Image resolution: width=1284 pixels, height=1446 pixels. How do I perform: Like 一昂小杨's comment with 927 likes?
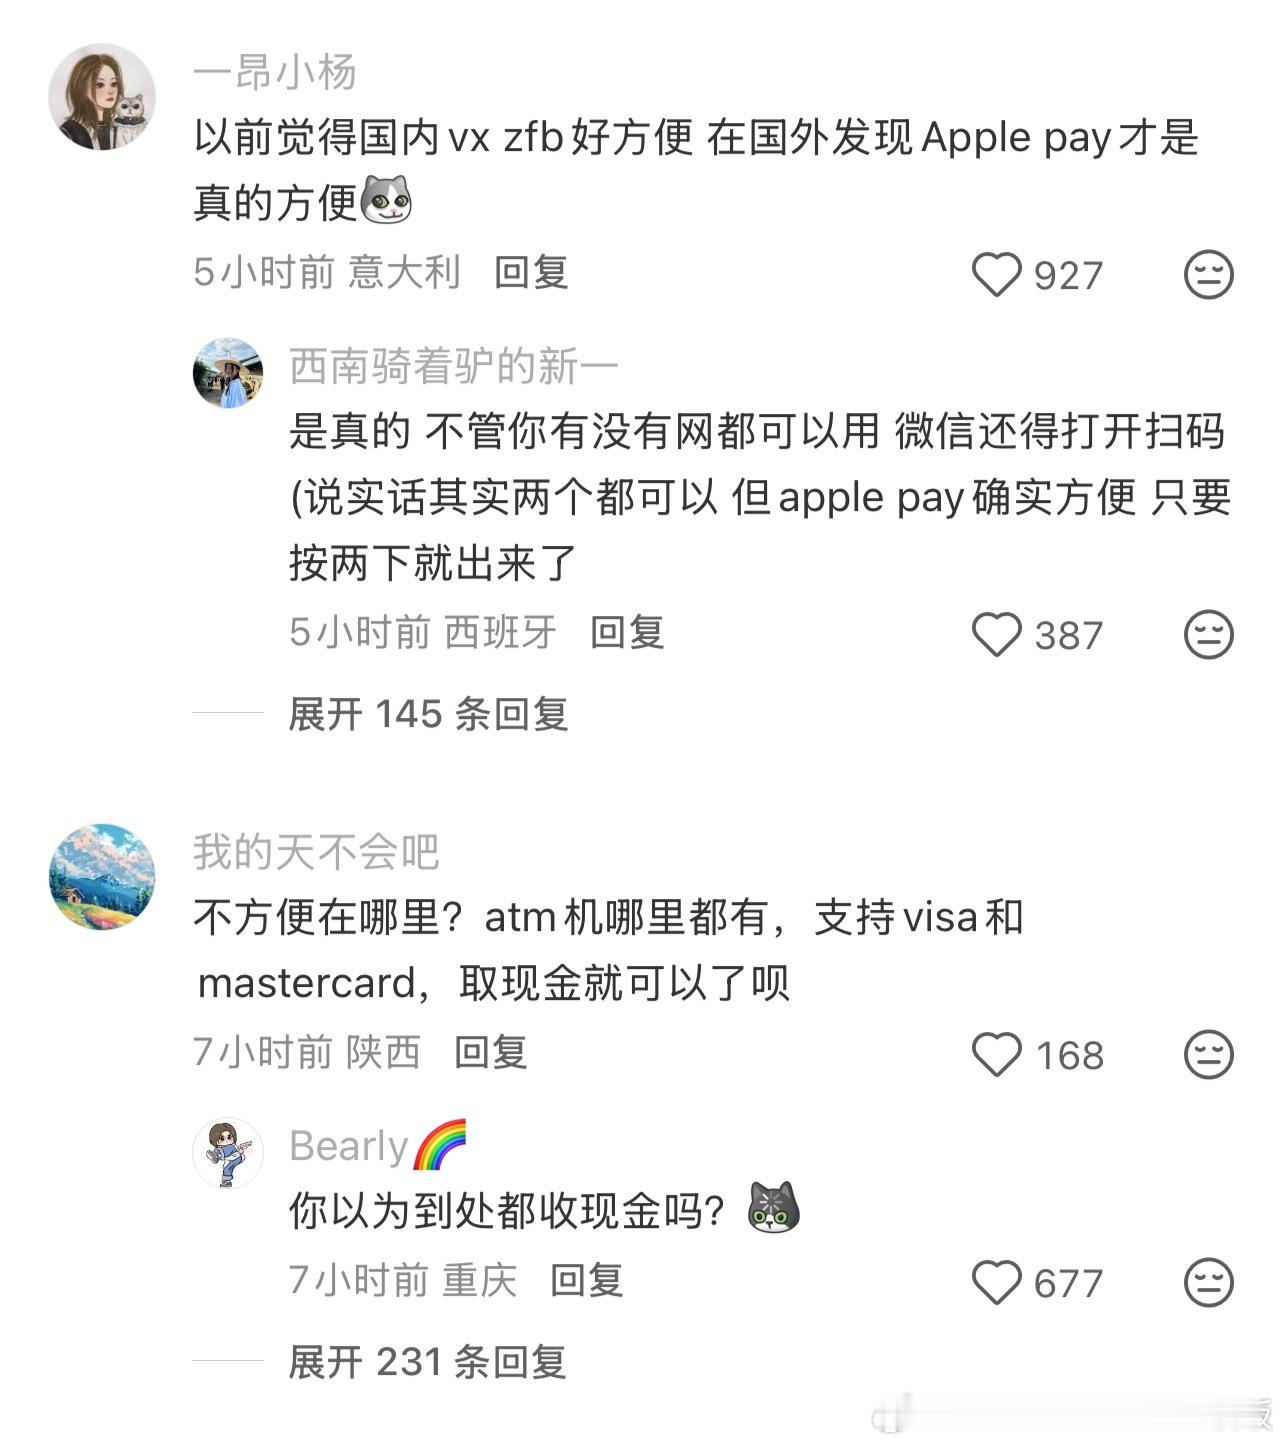997,275
